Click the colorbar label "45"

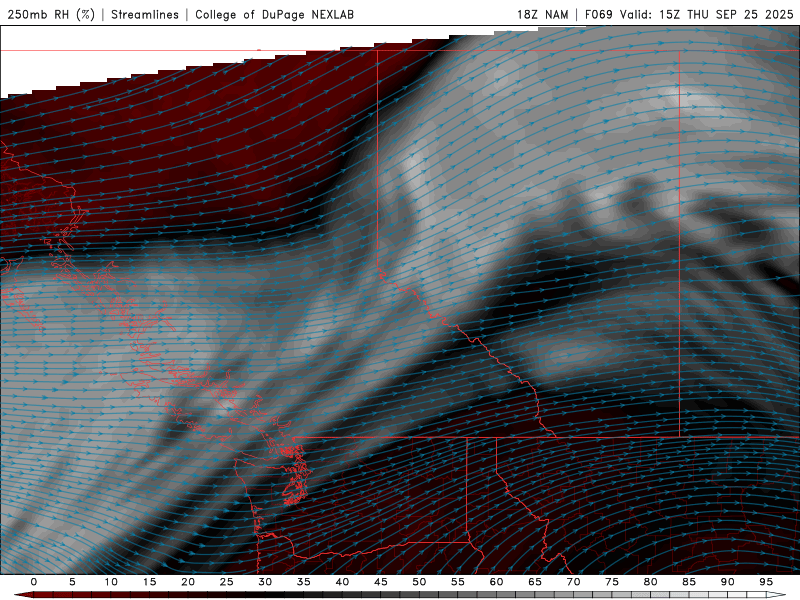[x=381, y=582]
